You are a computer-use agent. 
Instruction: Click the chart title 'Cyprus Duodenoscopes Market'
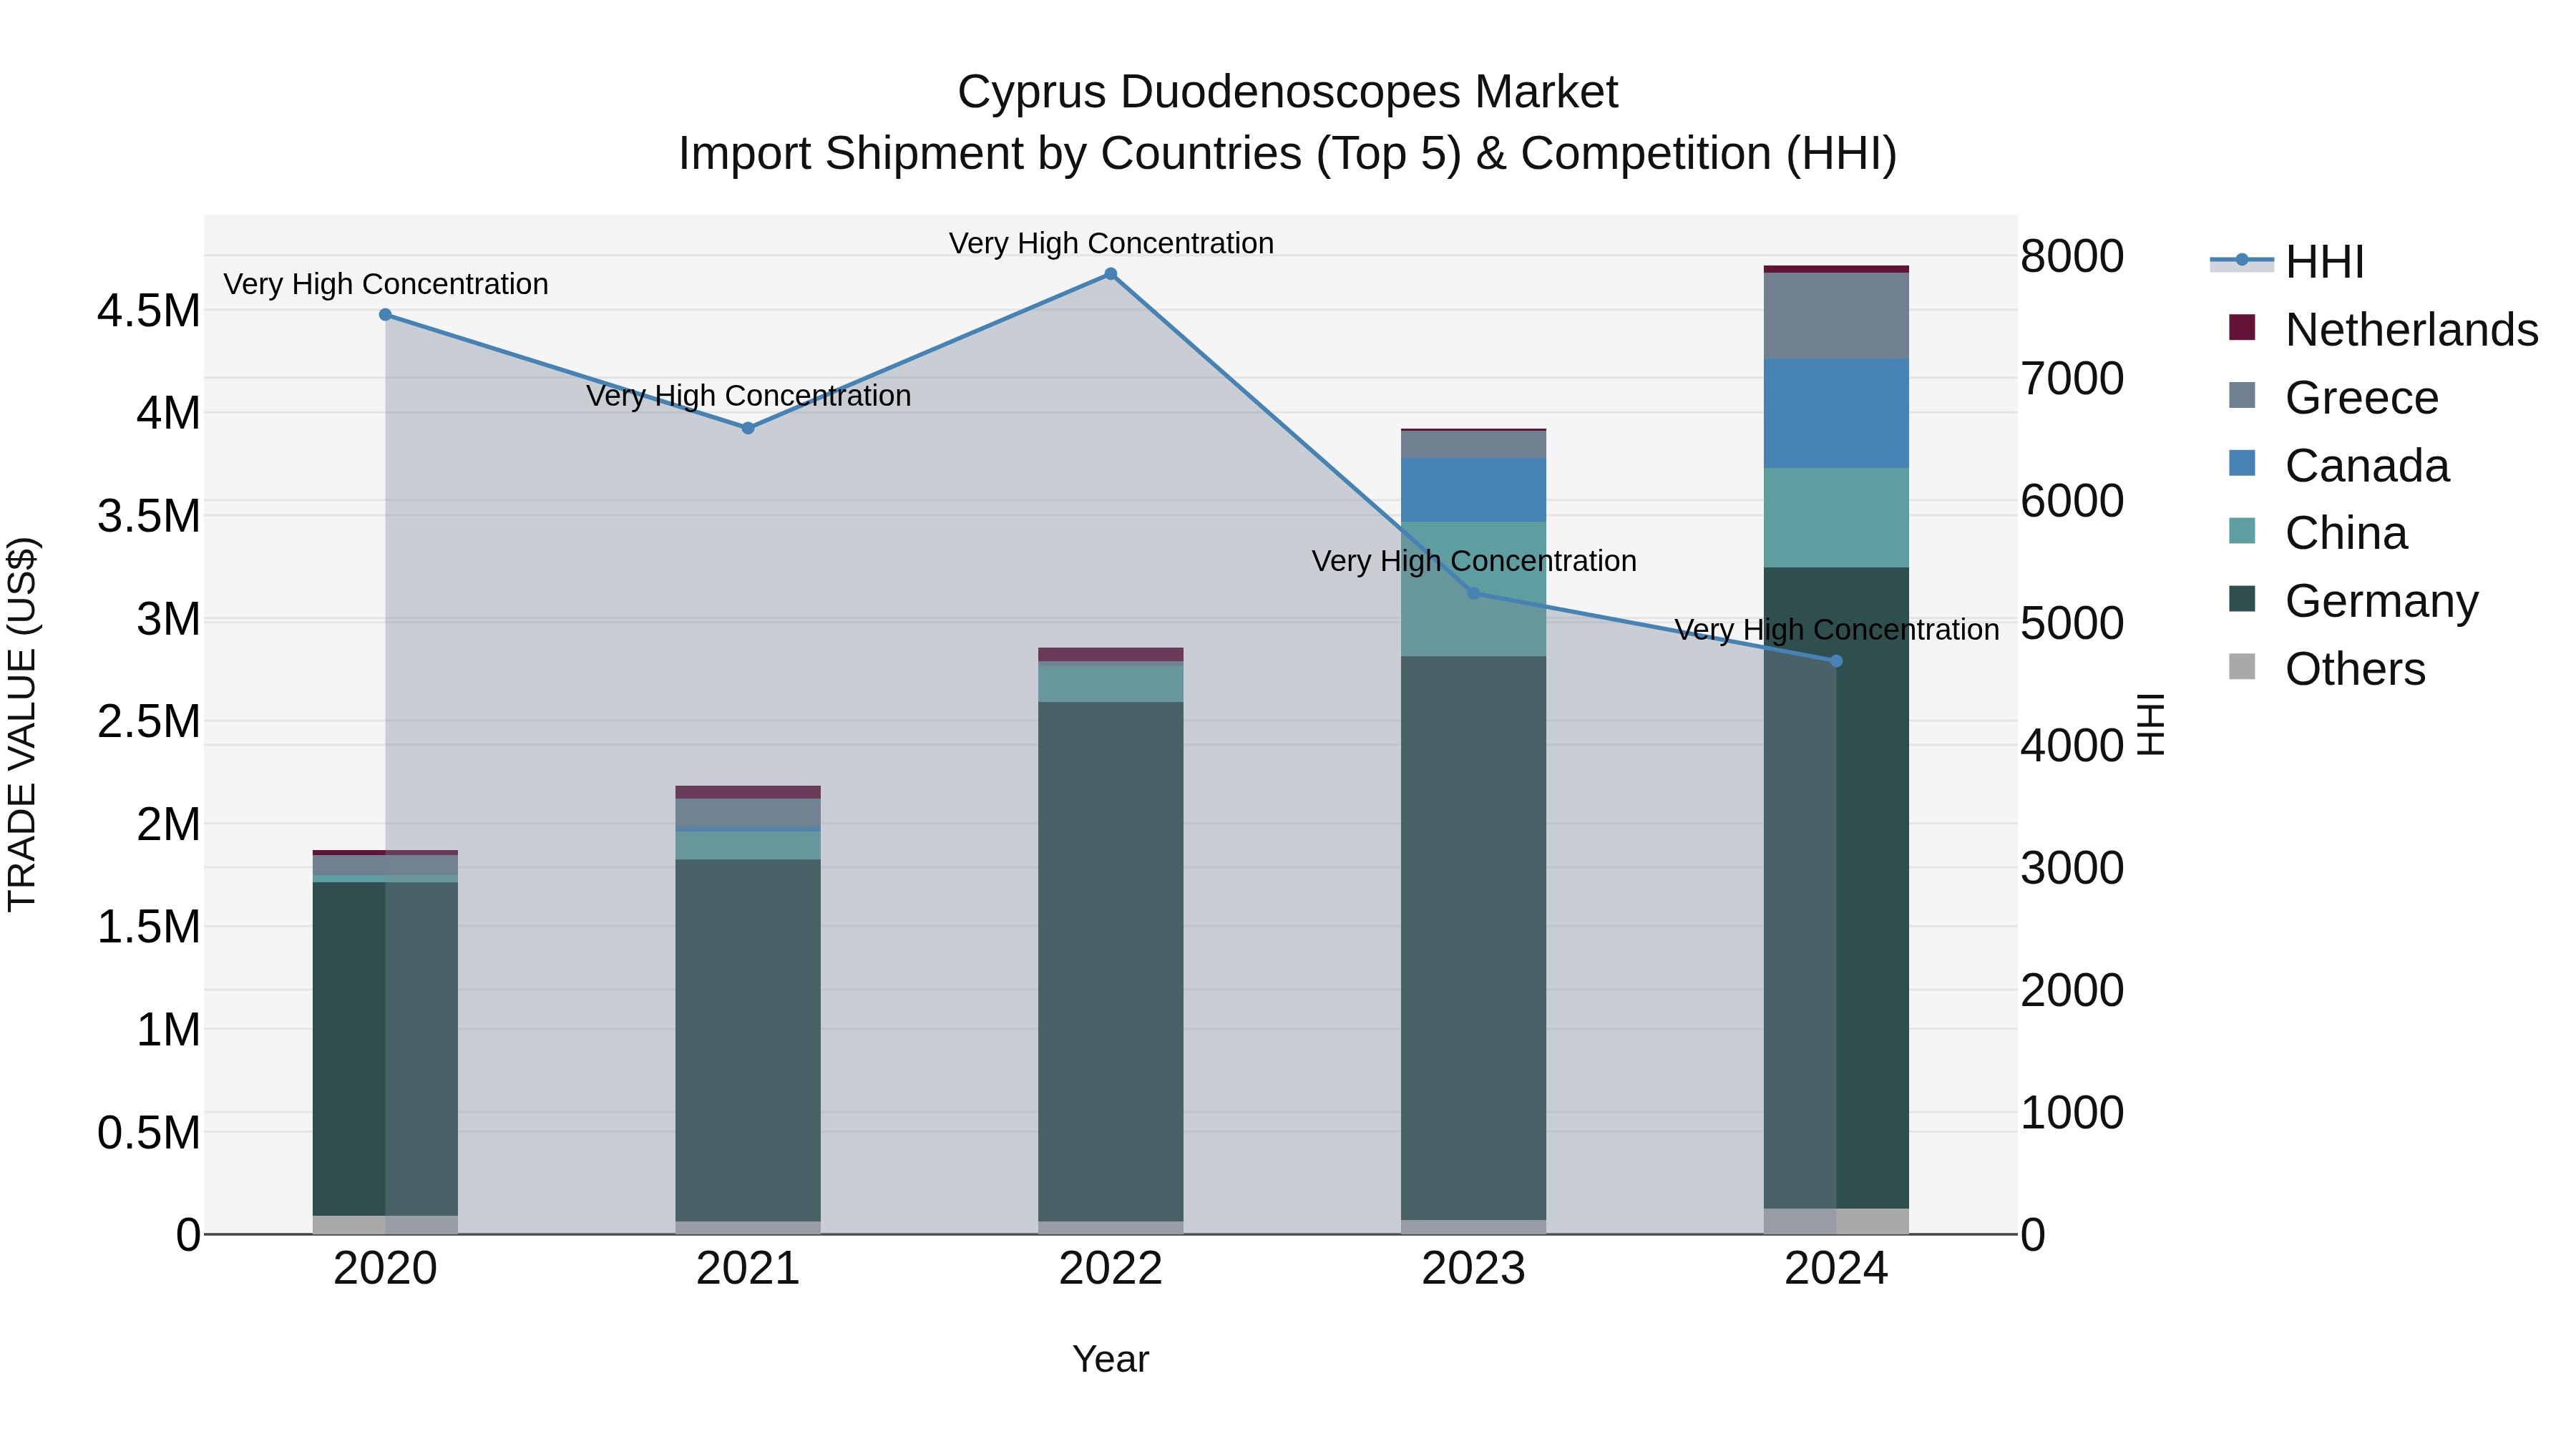tap(1288, 92)
